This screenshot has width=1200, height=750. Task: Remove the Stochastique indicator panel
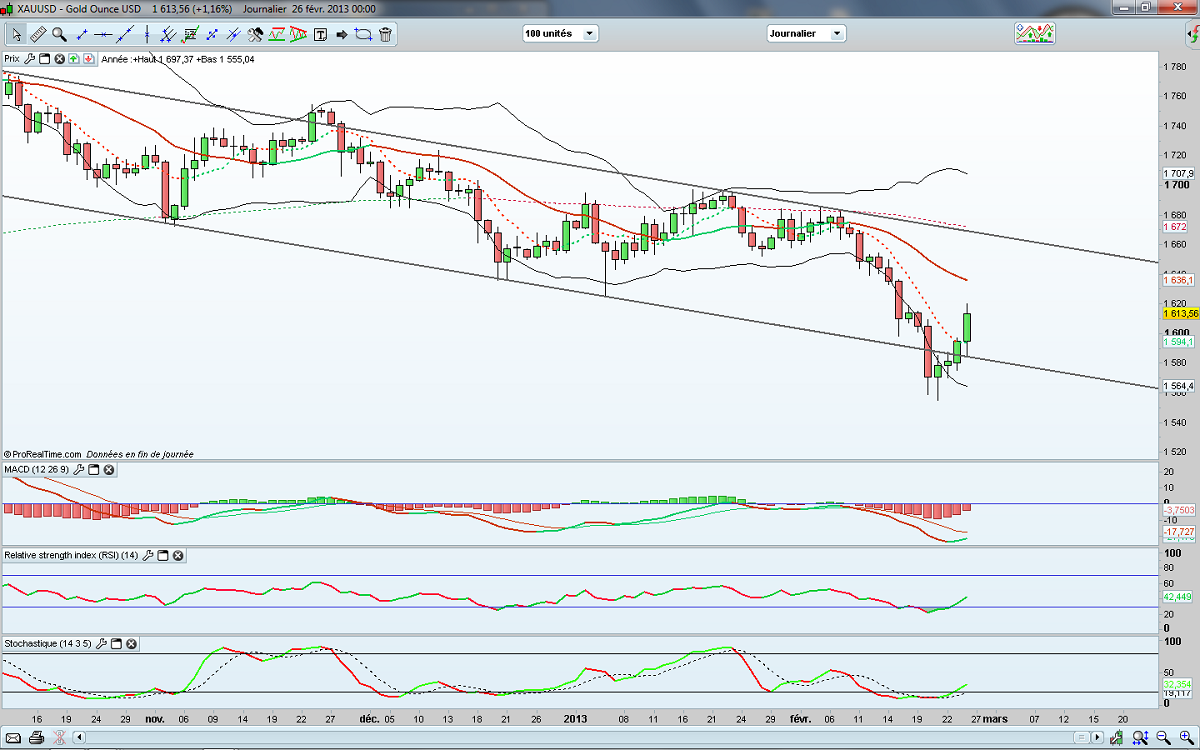(x=131, y=644)
